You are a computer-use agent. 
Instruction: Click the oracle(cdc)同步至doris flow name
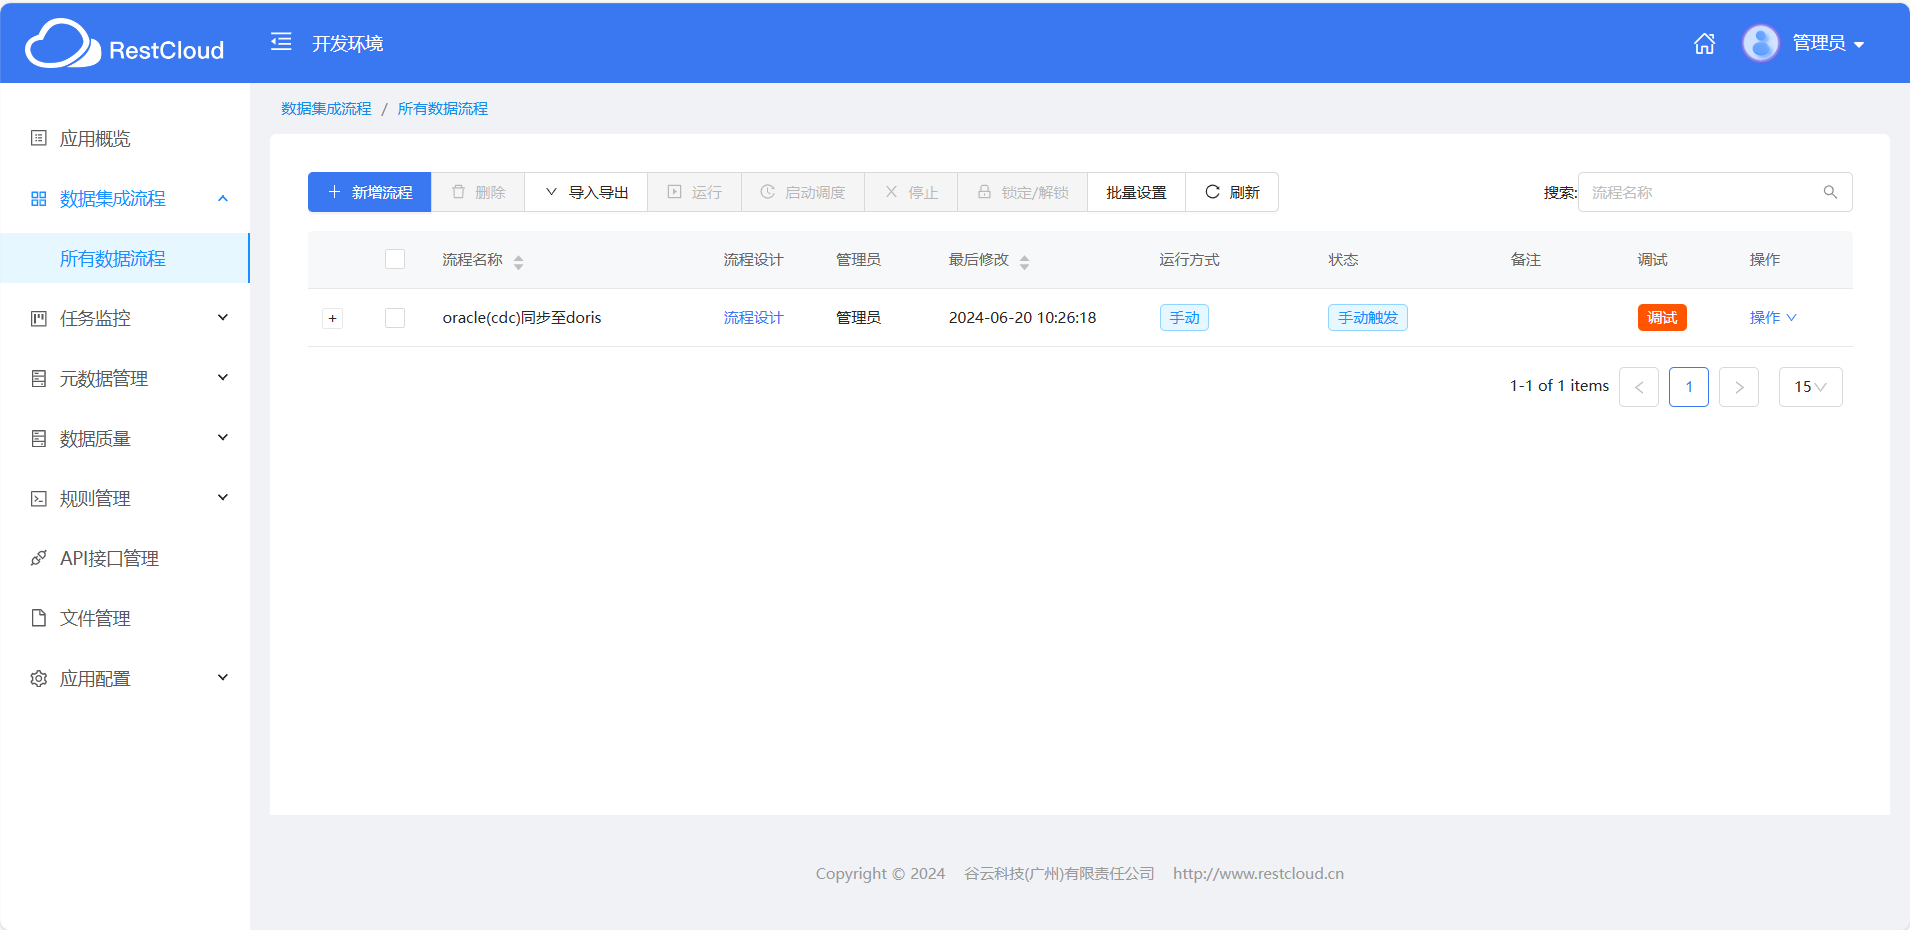[x=522, y=317]
